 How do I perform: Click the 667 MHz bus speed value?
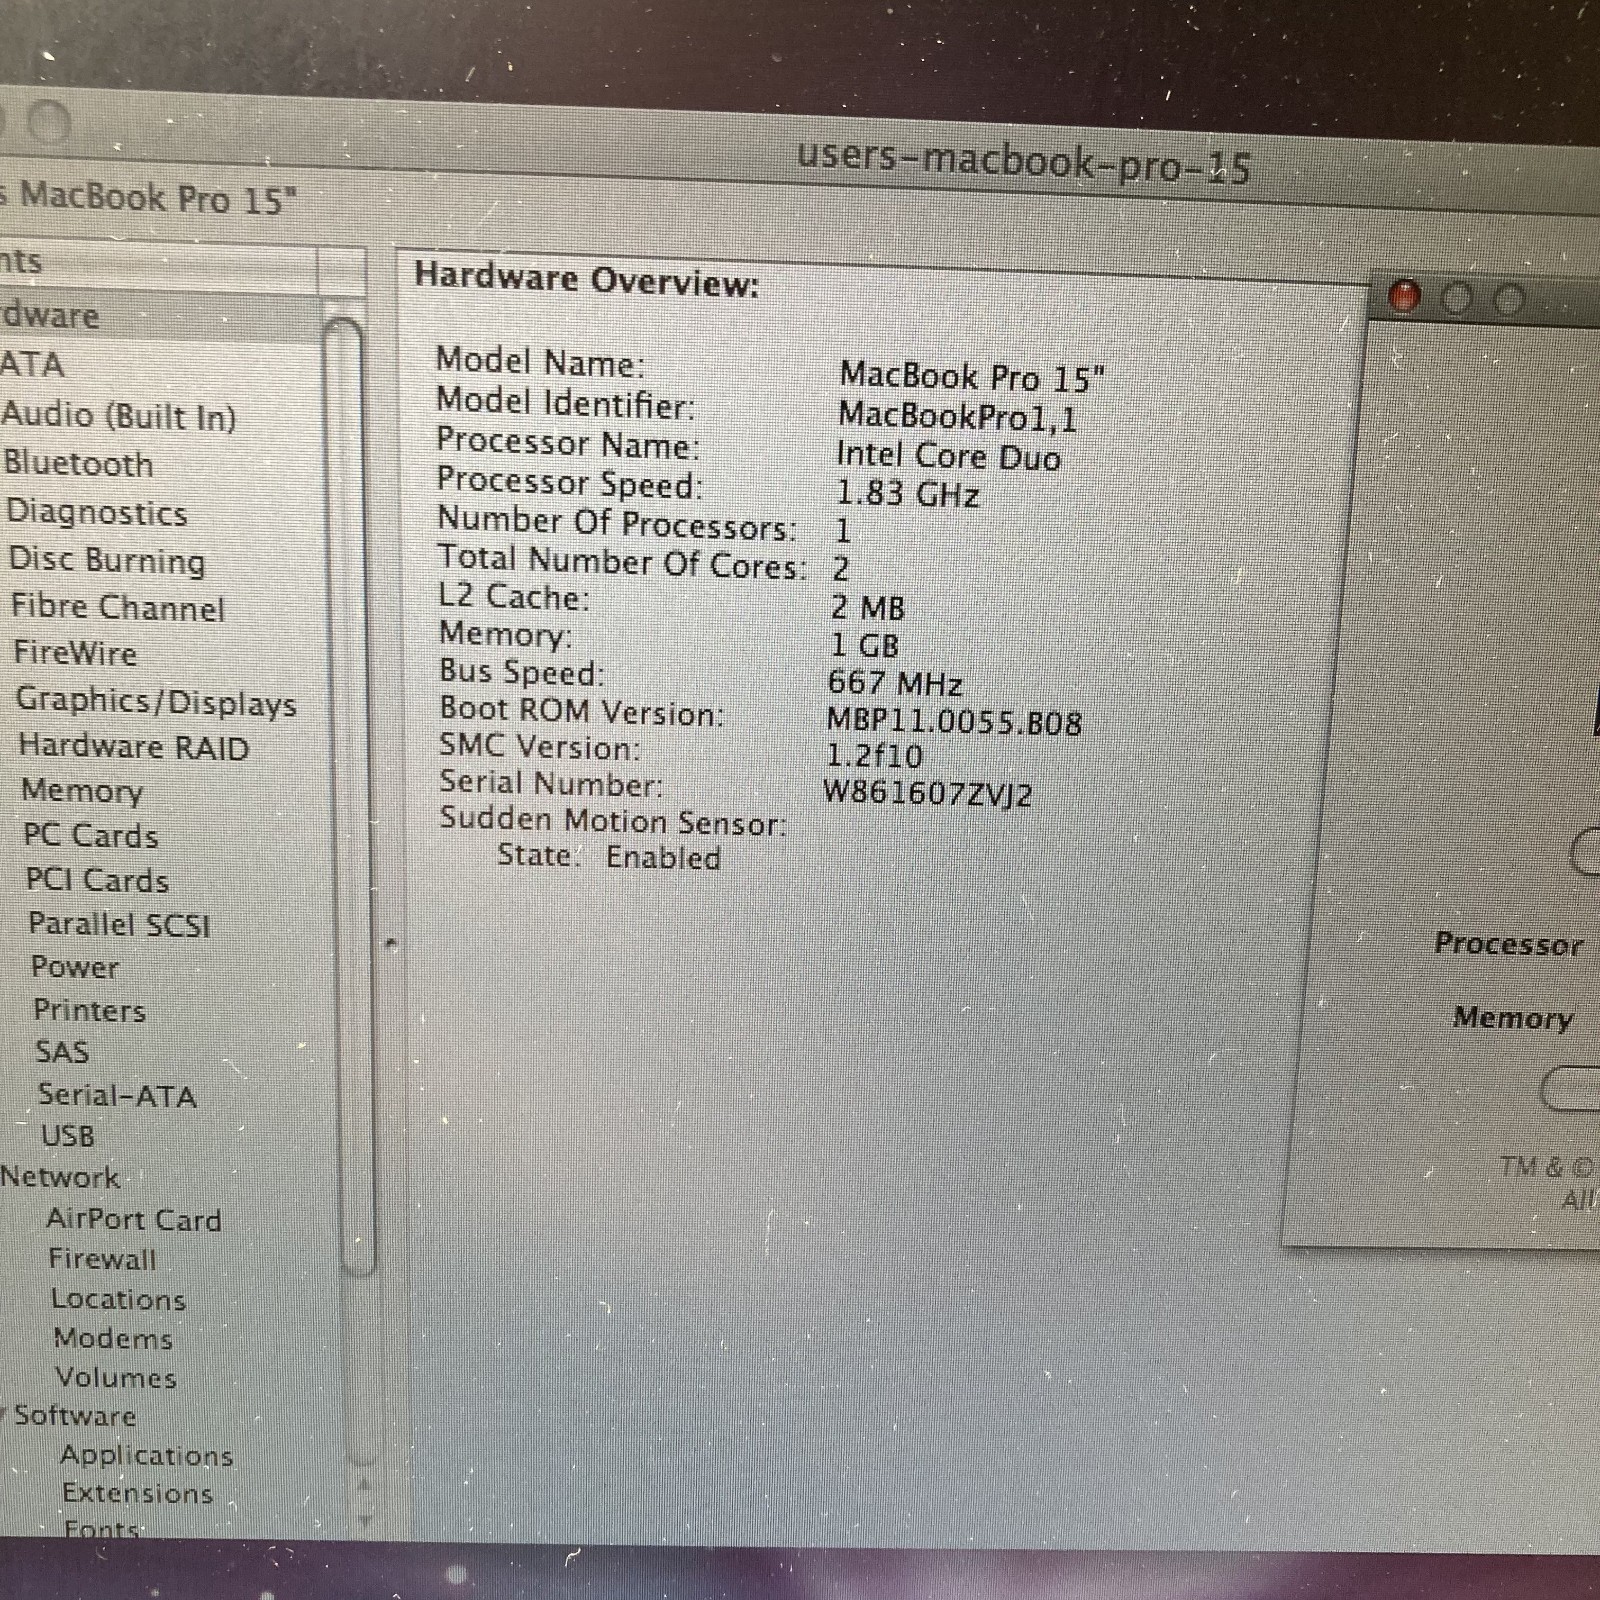[x=894, y=684]
